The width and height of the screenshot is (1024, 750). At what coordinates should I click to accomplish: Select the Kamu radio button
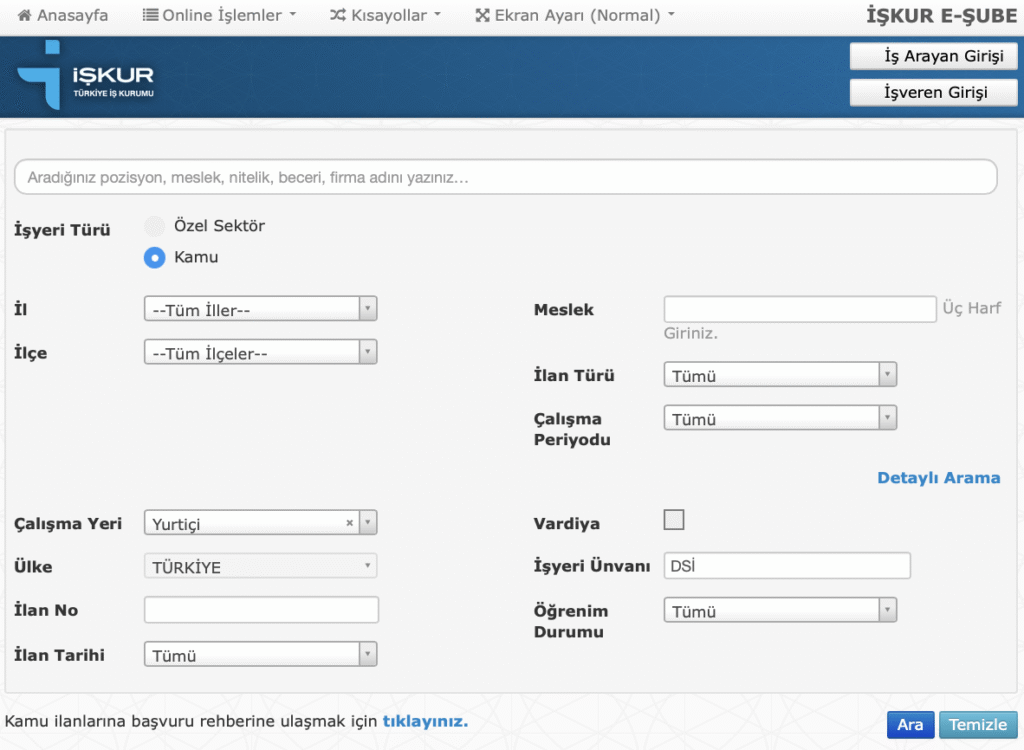(x=154, y=258)
